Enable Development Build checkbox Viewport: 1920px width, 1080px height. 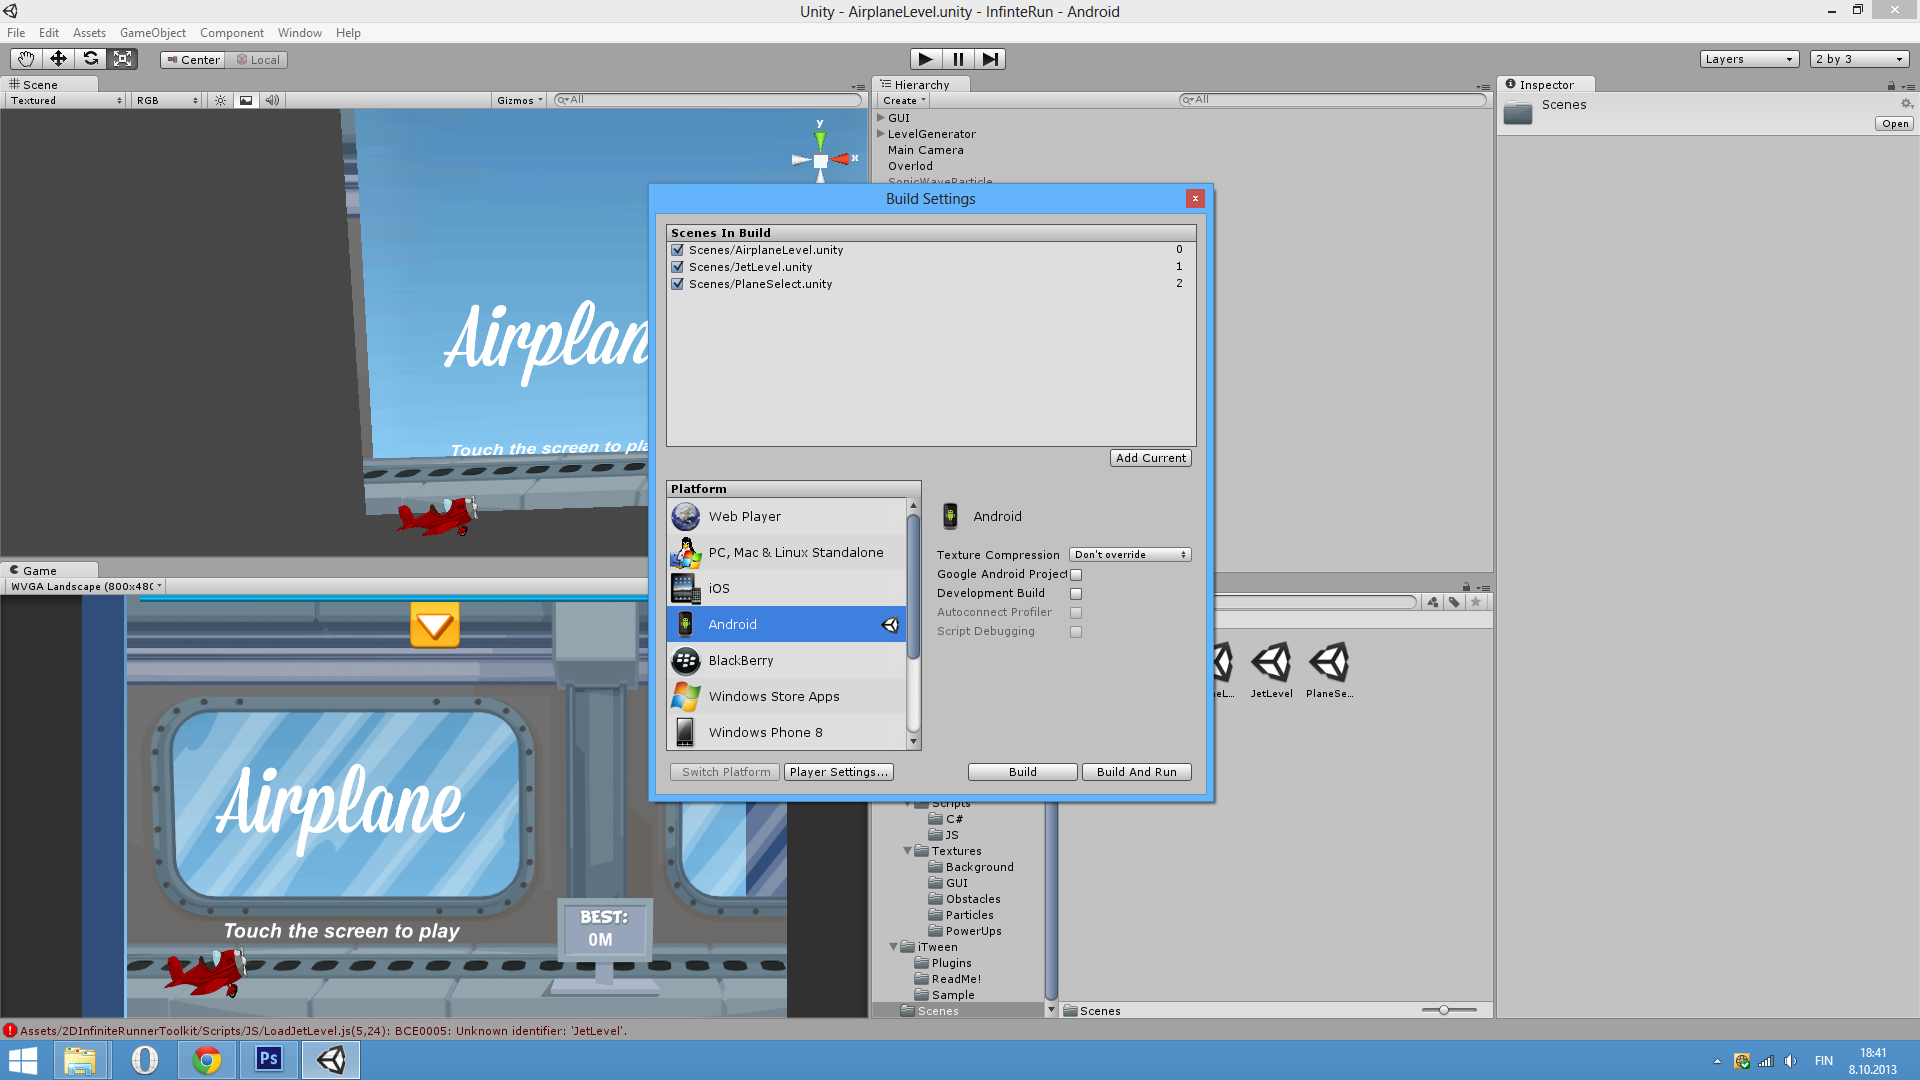[x=1076, y=594]
